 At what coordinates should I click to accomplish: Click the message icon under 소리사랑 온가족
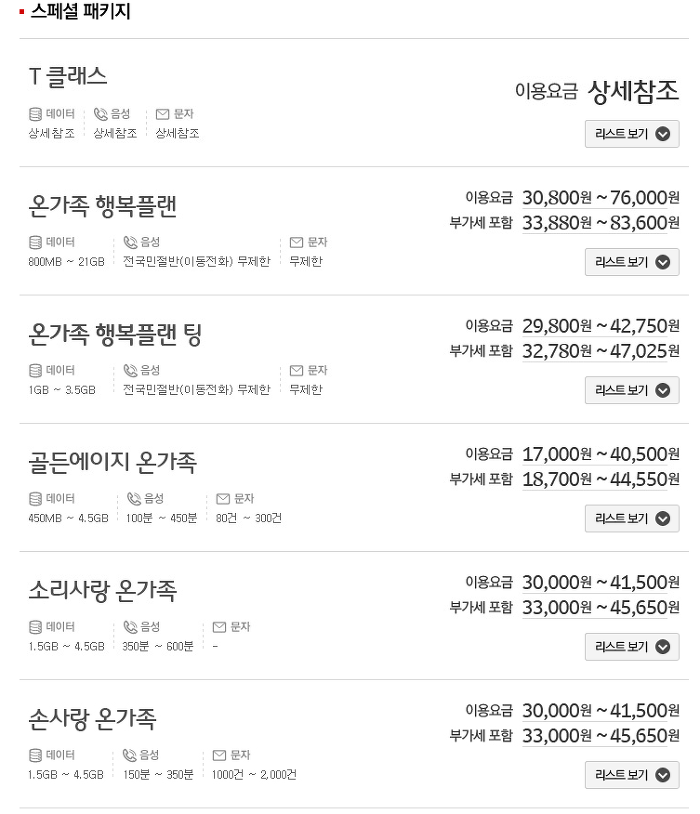220,627
